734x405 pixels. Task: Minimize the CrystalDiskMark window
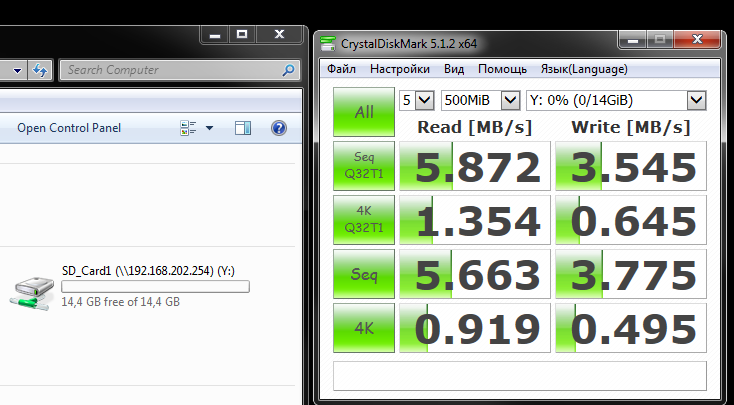[x=633, y=40]
